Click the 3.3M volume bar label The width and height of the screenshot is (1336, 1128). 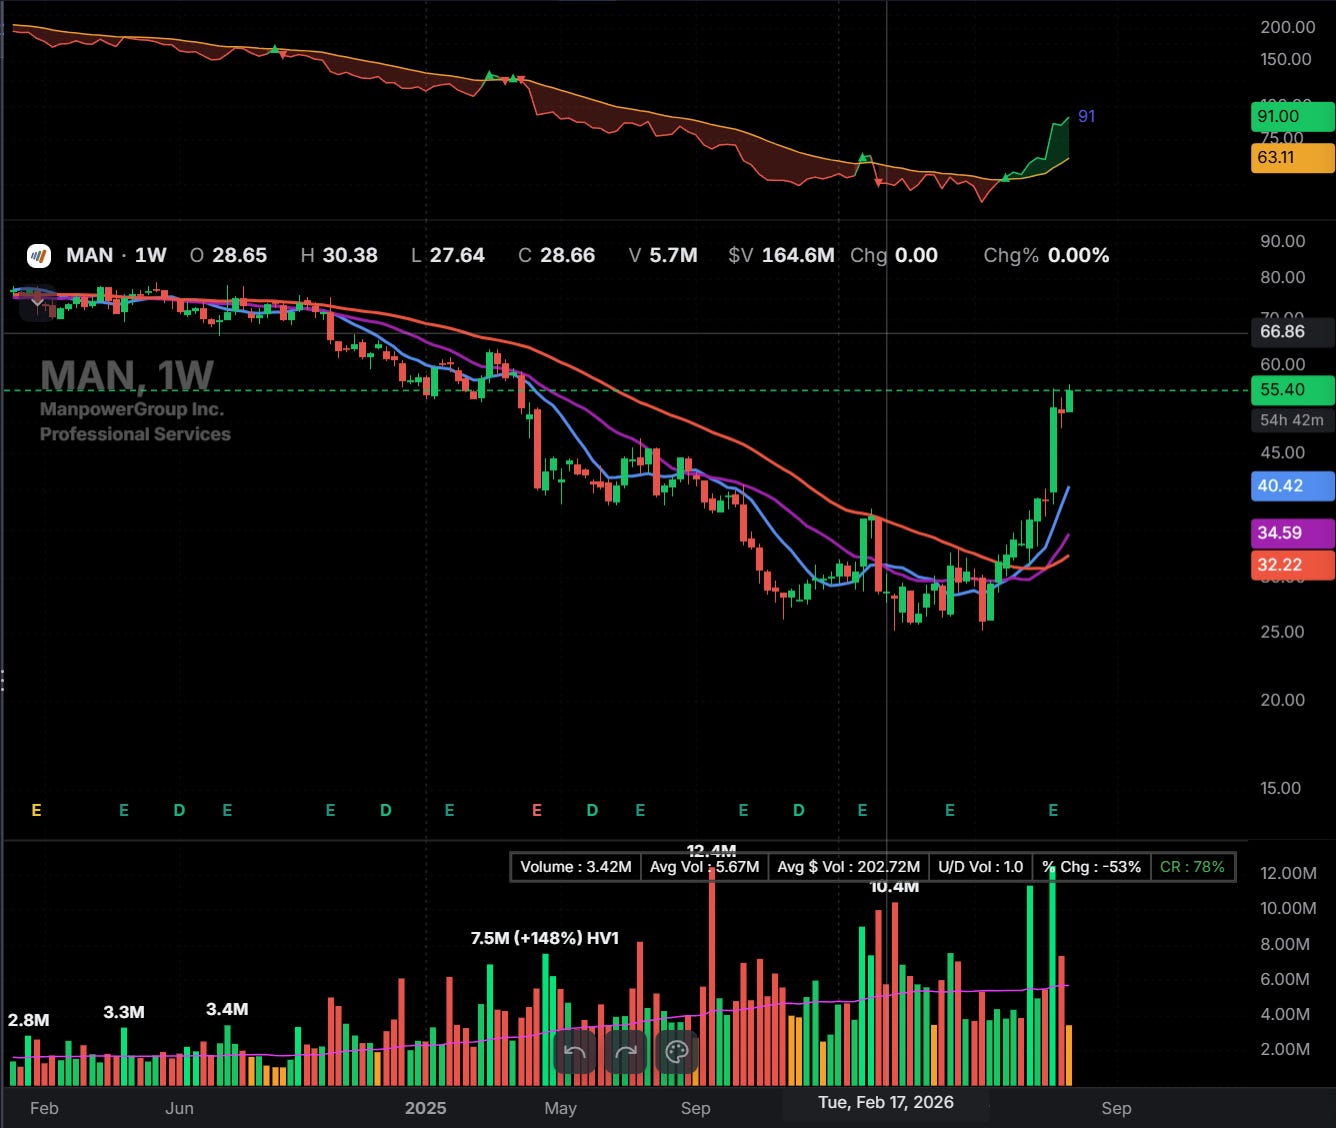[x=124, y=1012]
